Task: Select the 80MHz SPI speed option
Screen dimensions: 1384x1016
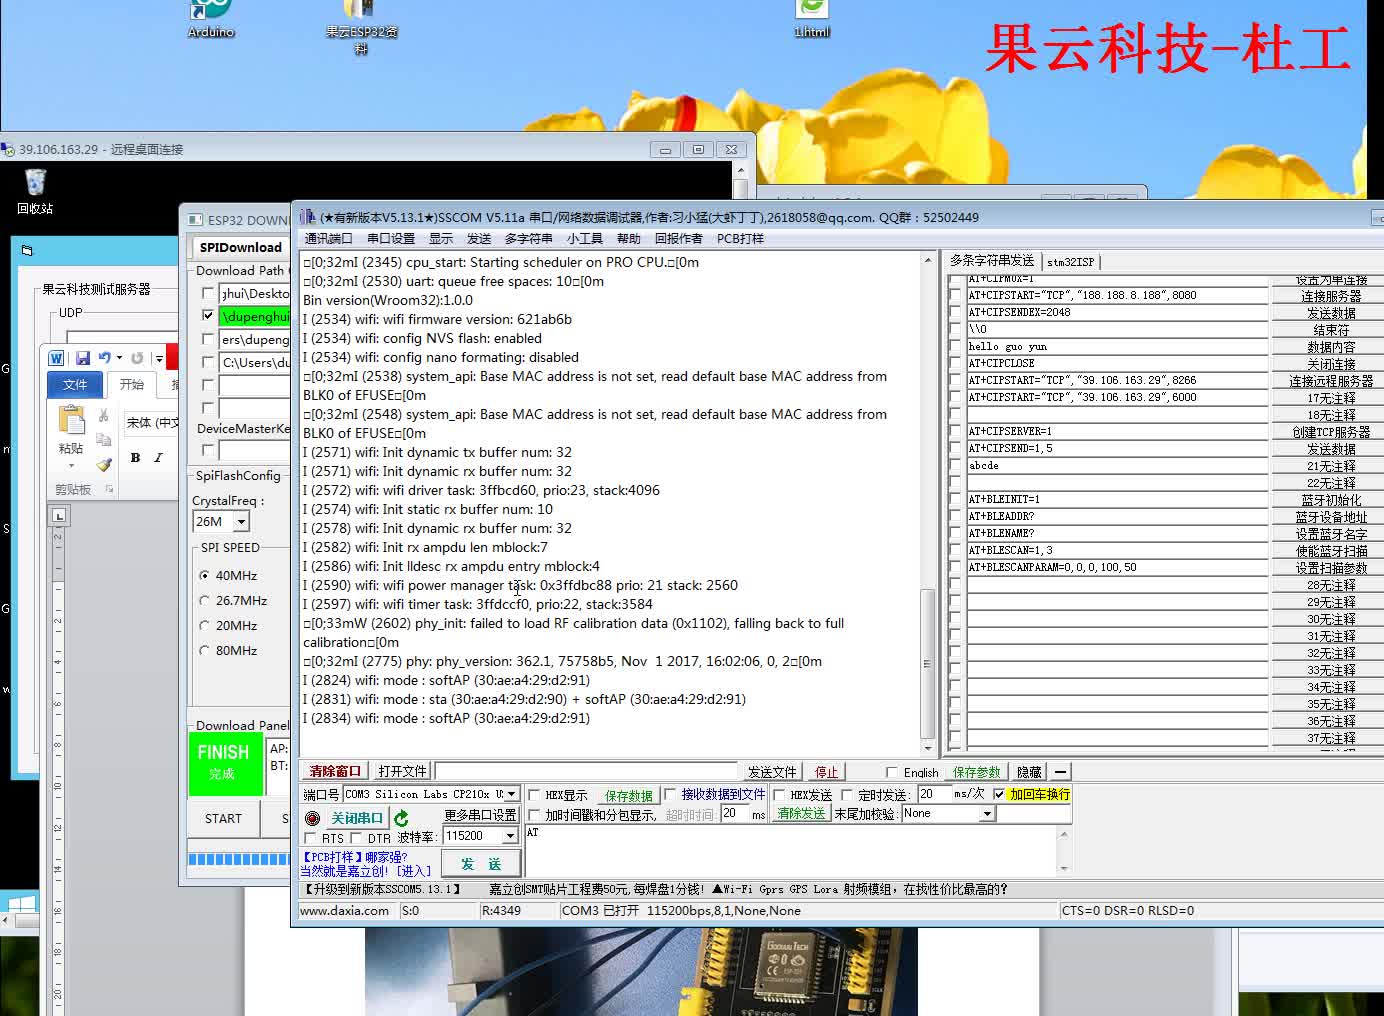Action: 204,651
